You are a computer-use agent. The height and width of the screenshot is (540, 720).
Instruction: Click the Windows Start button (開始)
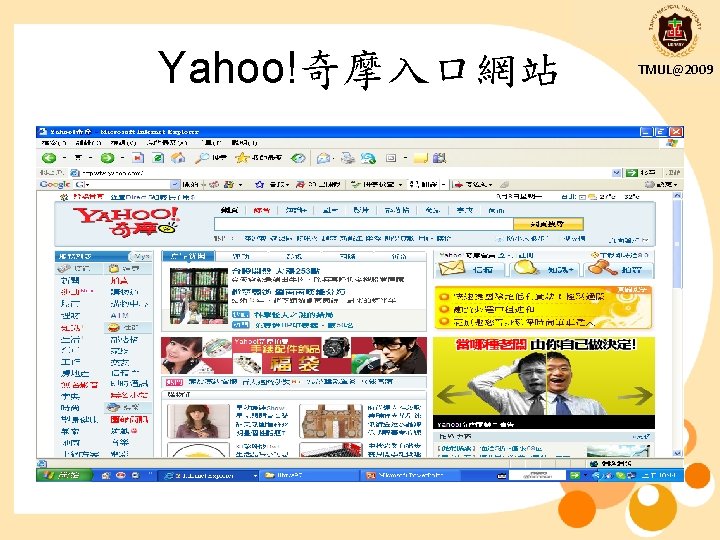point(64,475)
